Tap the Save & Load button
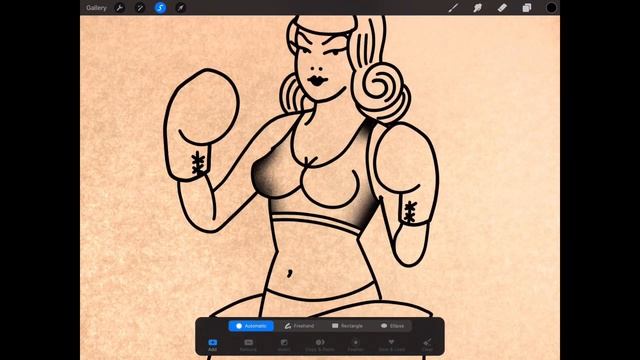Viewport: 640px width, 360px height. pos(391,345)
